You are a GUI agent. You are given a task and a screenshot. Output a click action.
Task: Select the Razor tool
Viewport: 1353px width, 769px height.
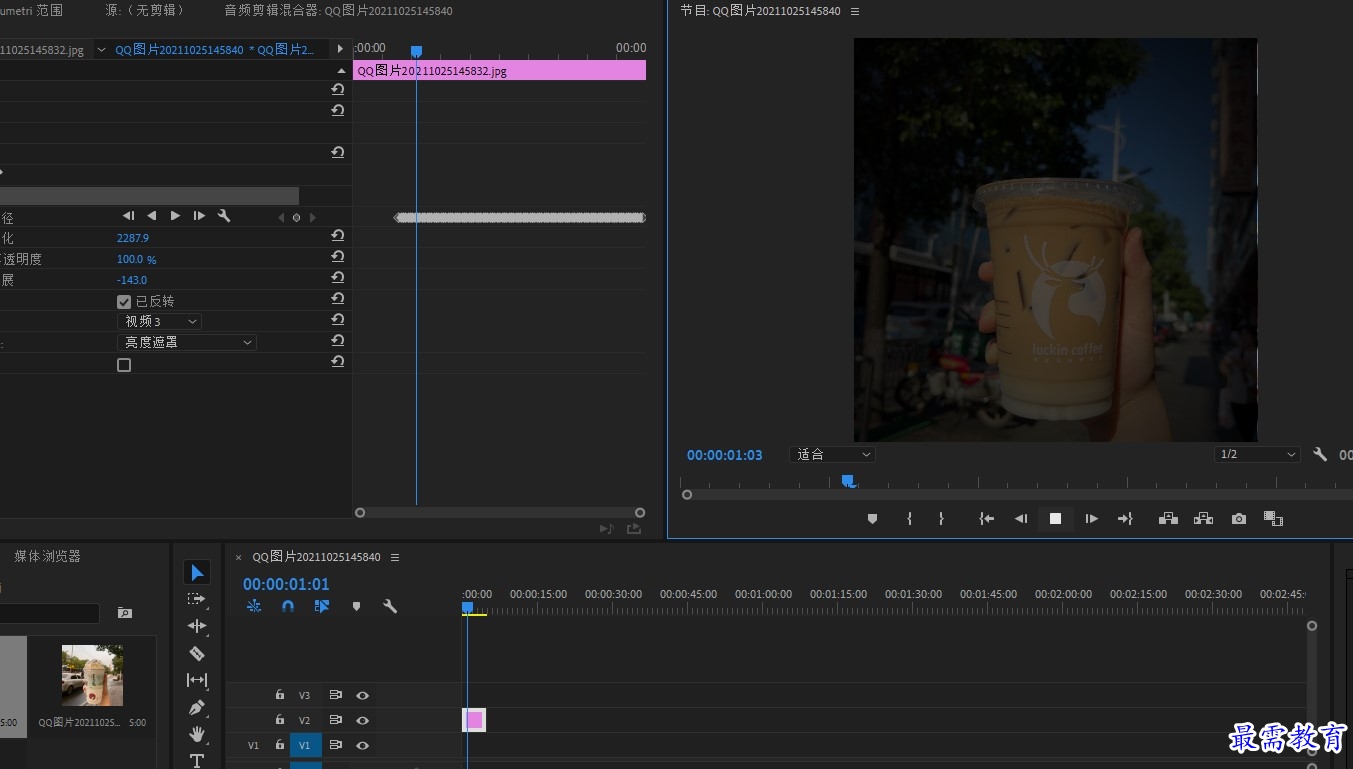click(197, 653)
